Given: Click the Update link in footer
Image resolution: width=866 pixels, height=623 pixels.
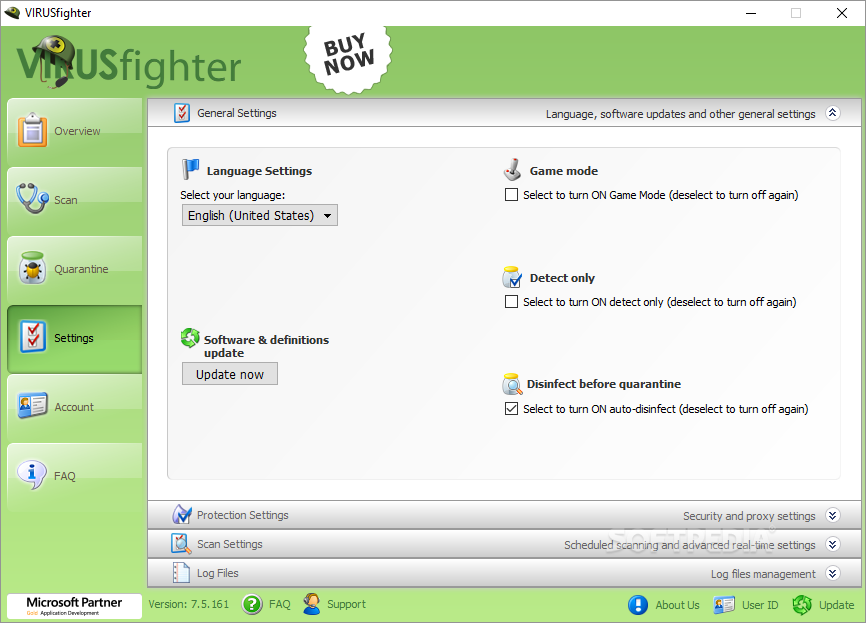Looking at the screenshot, I should (836, 605).
